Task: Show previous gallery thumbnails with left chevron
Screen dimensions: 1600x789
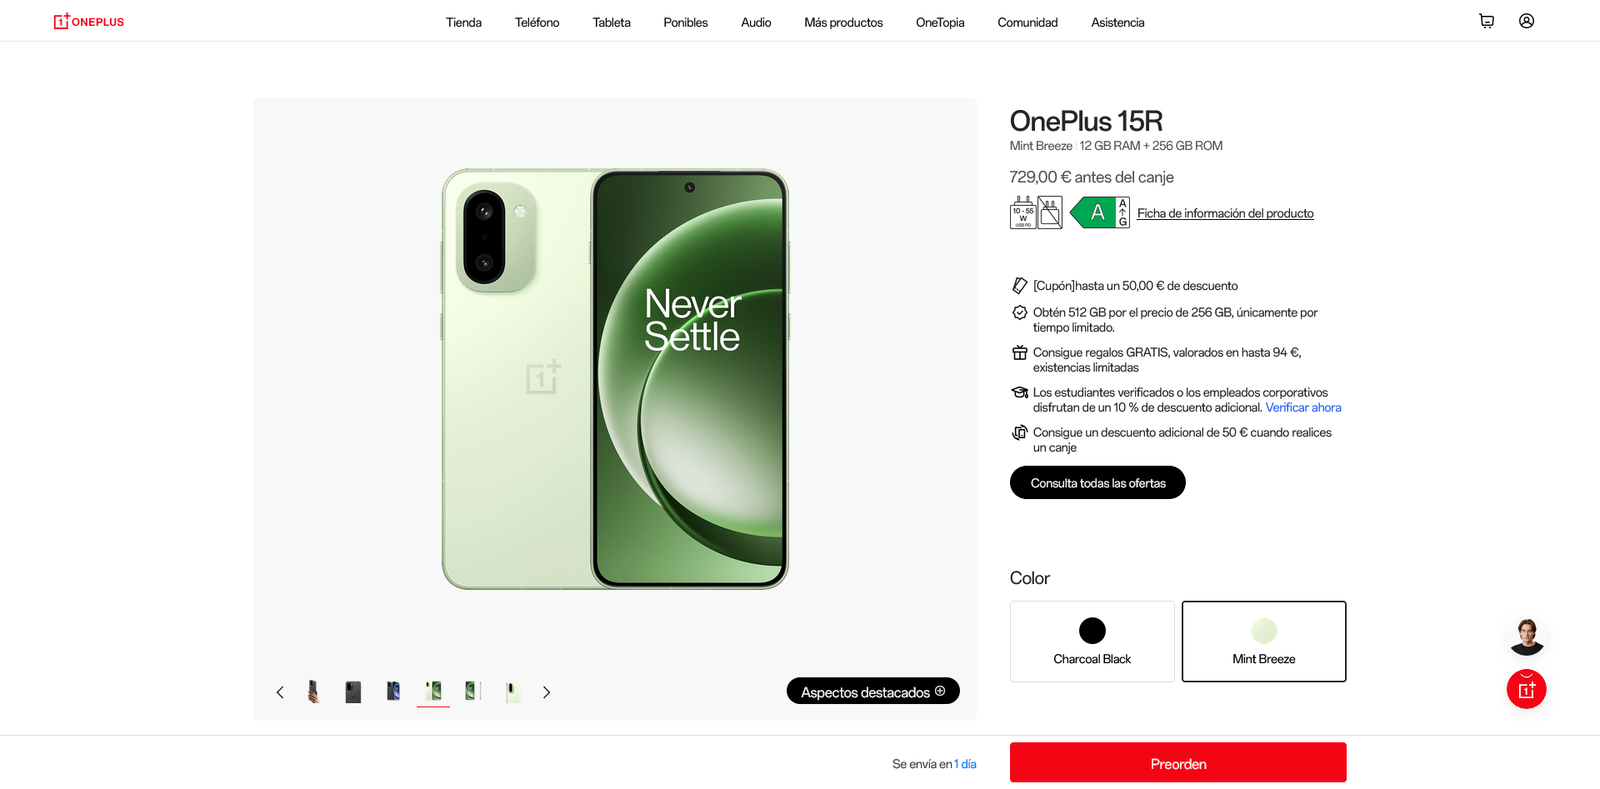Action: tap(280, 692)
